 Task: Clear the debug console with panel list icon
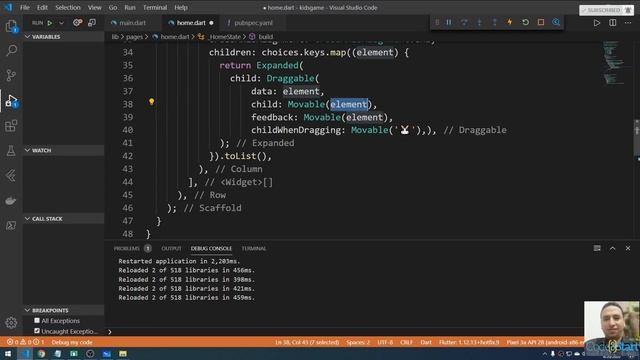click(x=597, y=248)
